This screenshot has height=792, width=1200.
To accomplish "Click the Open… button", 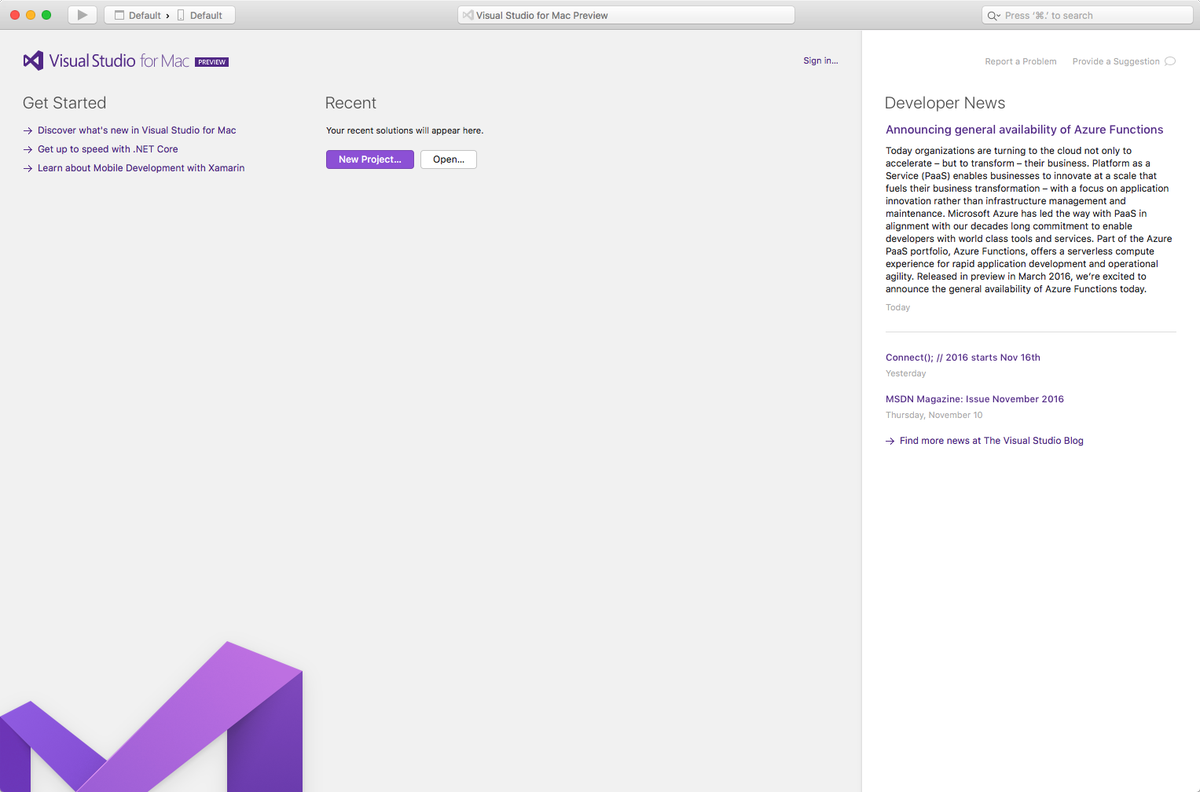I will point(448,159).
